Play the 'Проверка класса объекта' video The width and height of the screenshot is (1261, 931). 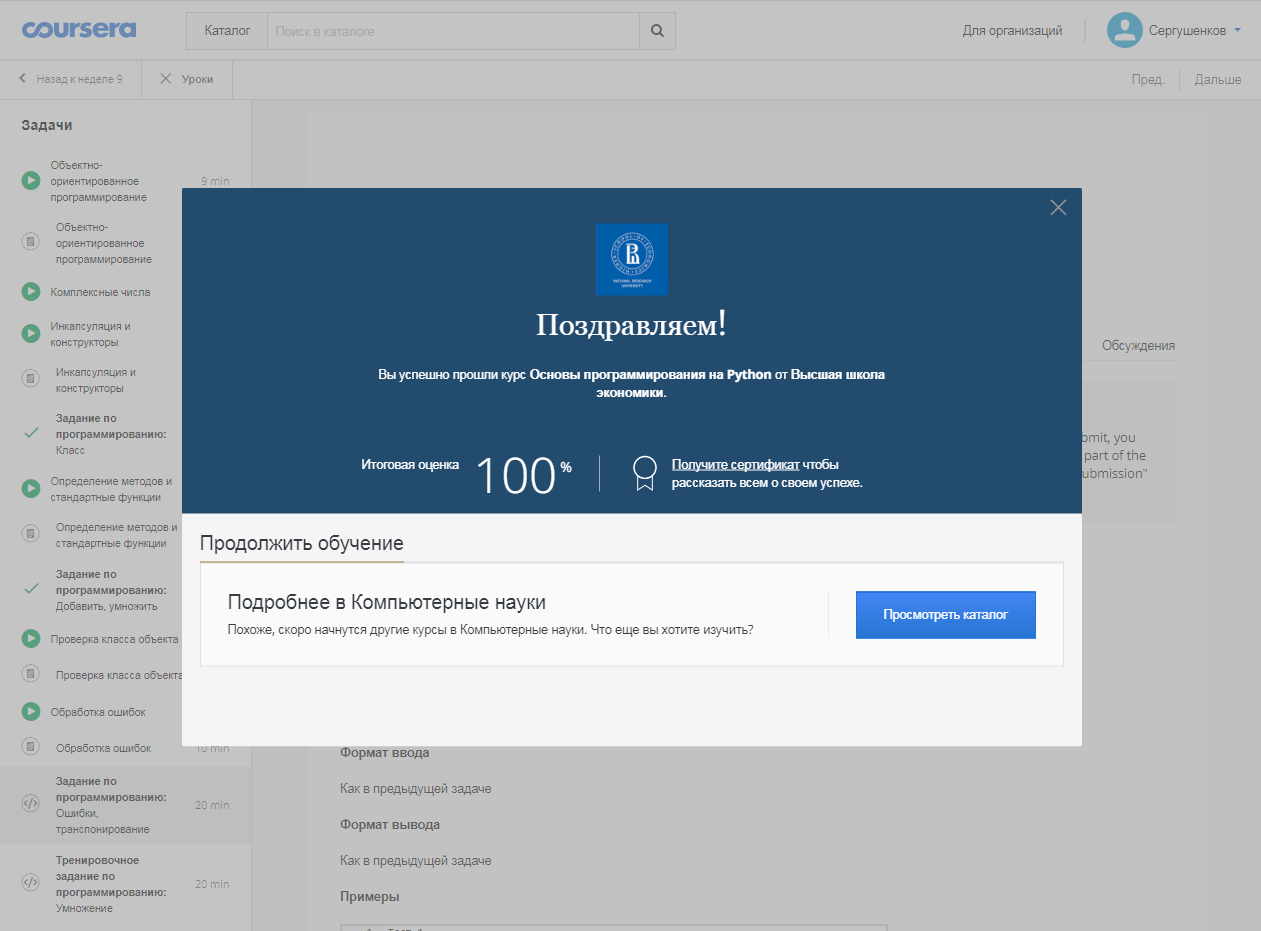point(31,639)
